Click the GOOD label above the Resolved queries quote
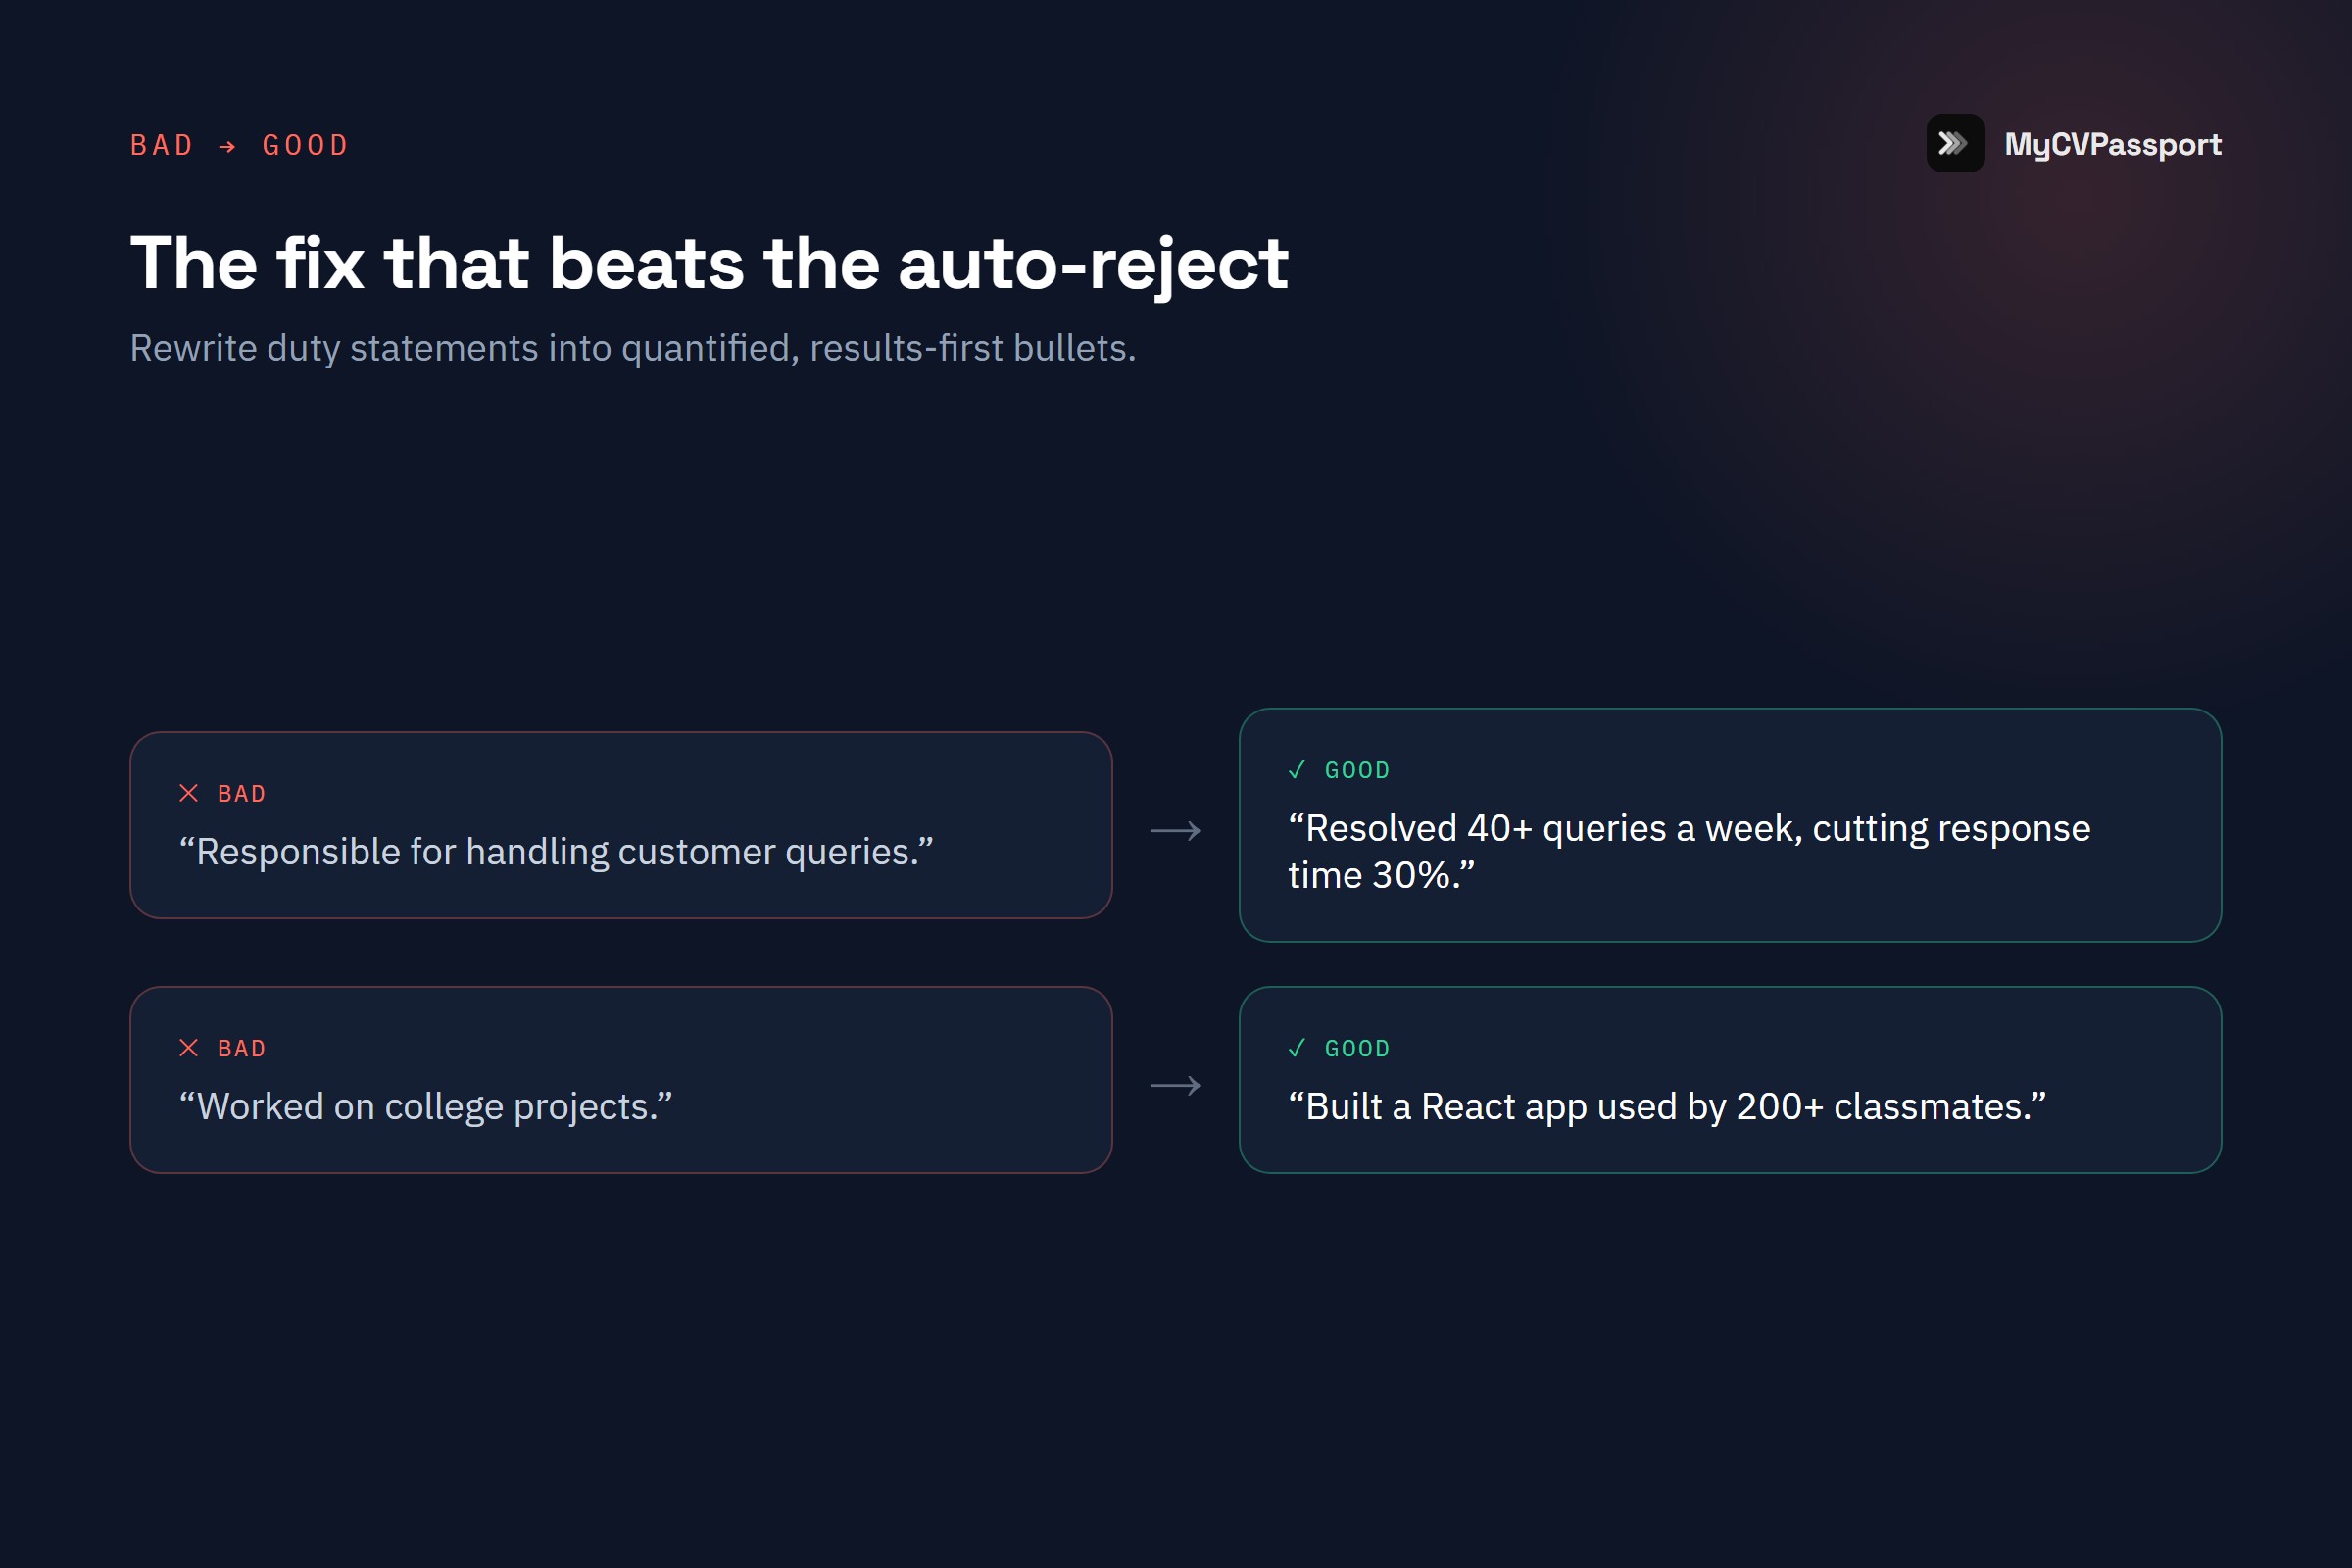2352x1568 pixels. tap(1357, 770)
